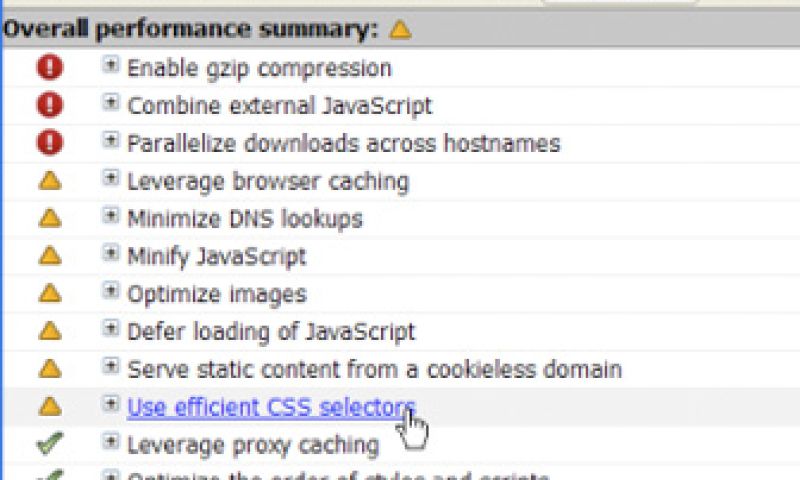The width and height of the screenshot is (800, 480).
Task: Click the green checkmark beside Leverage proxy caching
Action: (x=50, y=443)
